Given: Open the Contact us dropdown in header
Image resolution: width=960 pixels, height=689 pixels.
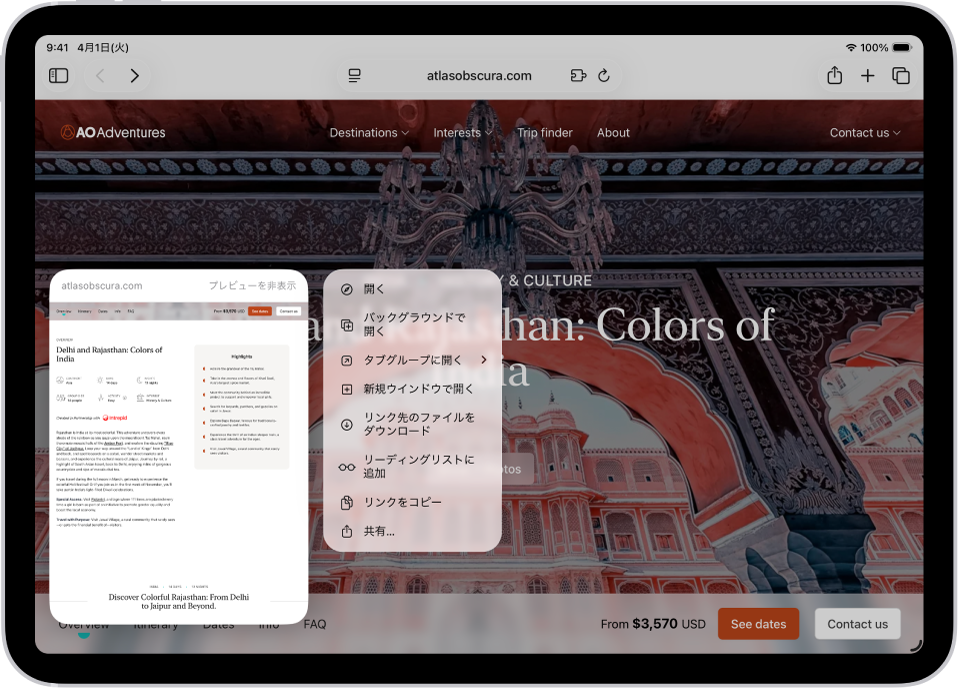Looking at the screenshot, I should coord(864,133).
